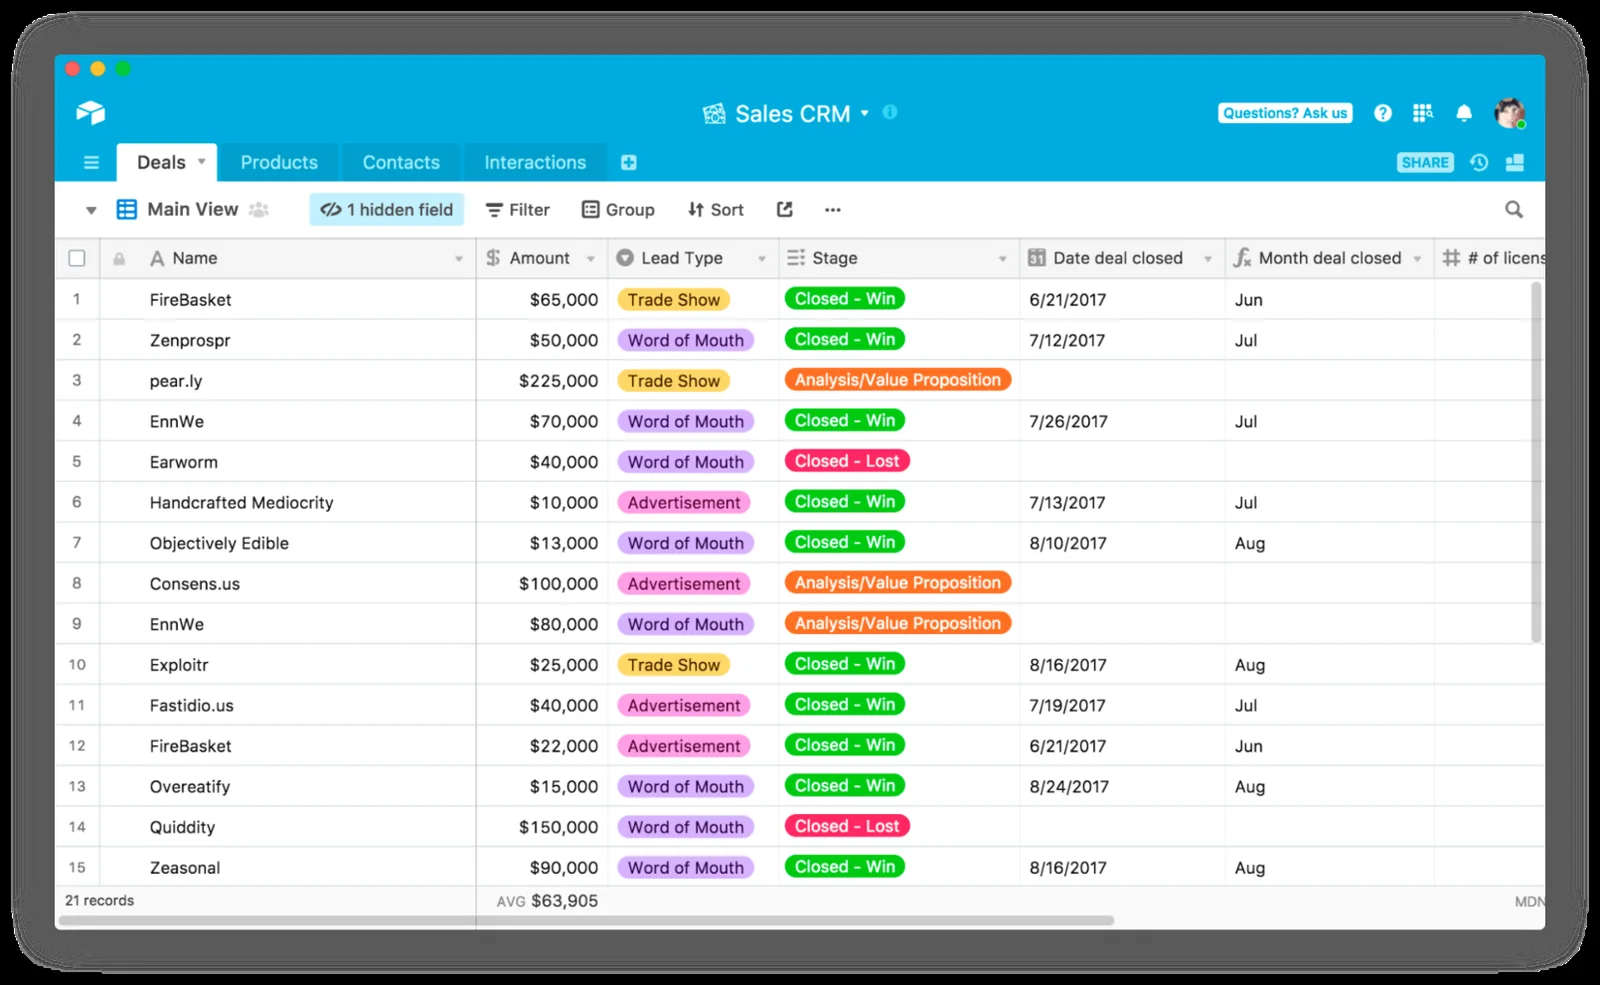Click the Questions? Ask us button
This screenshot has width=1600, height=985.
click(x=1285, y=113)
